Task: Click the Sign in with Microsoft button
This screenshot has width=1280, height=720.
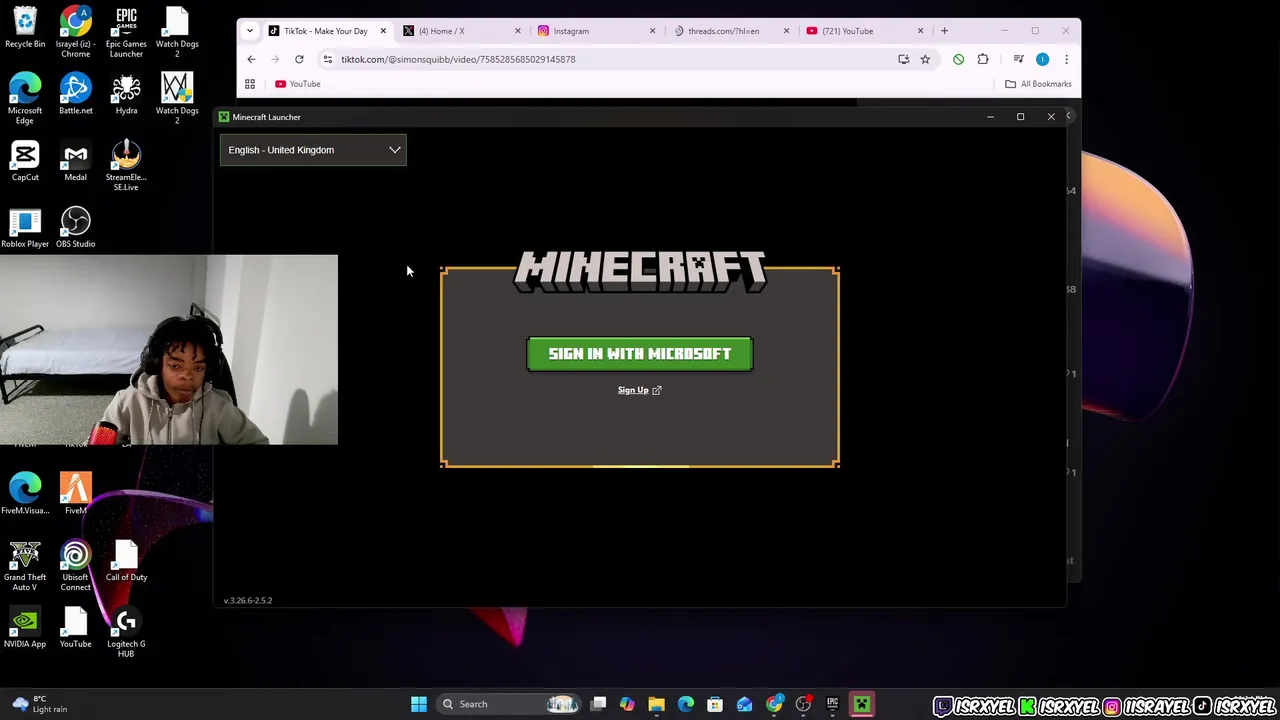Action: (x=640, y=354)
